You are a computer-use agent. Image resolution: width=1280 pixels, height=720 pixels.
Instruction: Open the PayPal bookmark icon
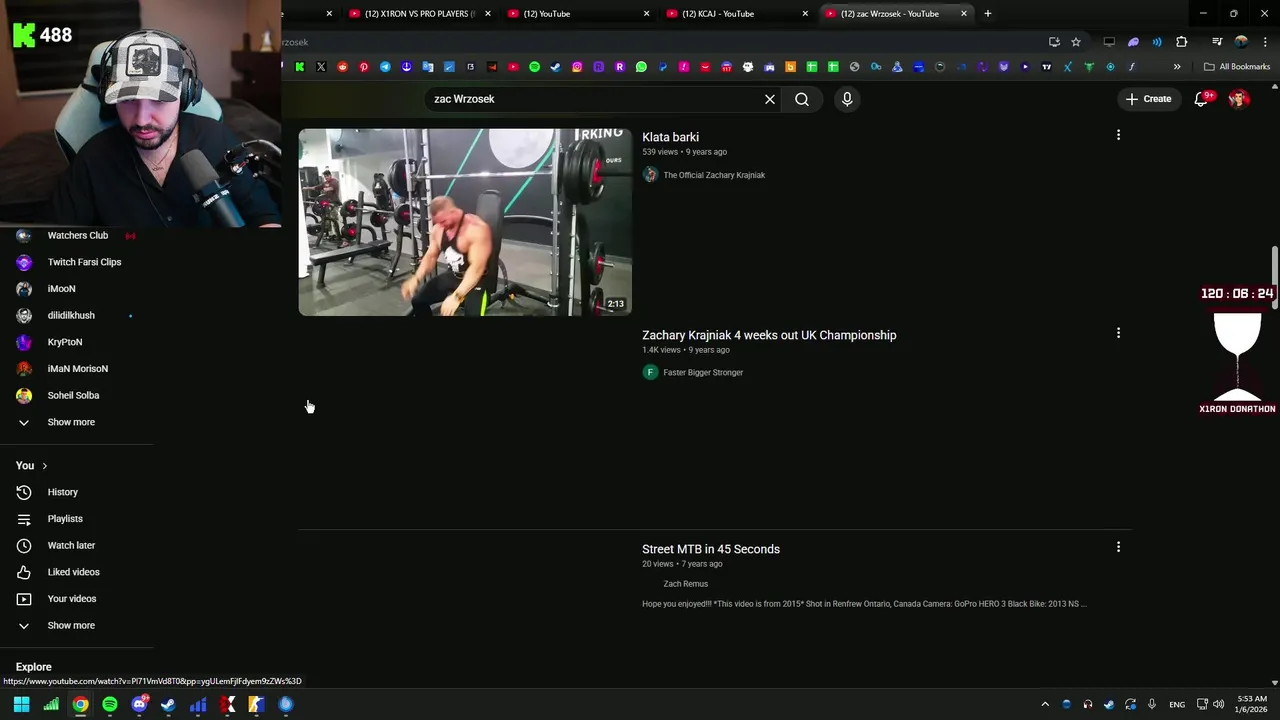(662, 67)
